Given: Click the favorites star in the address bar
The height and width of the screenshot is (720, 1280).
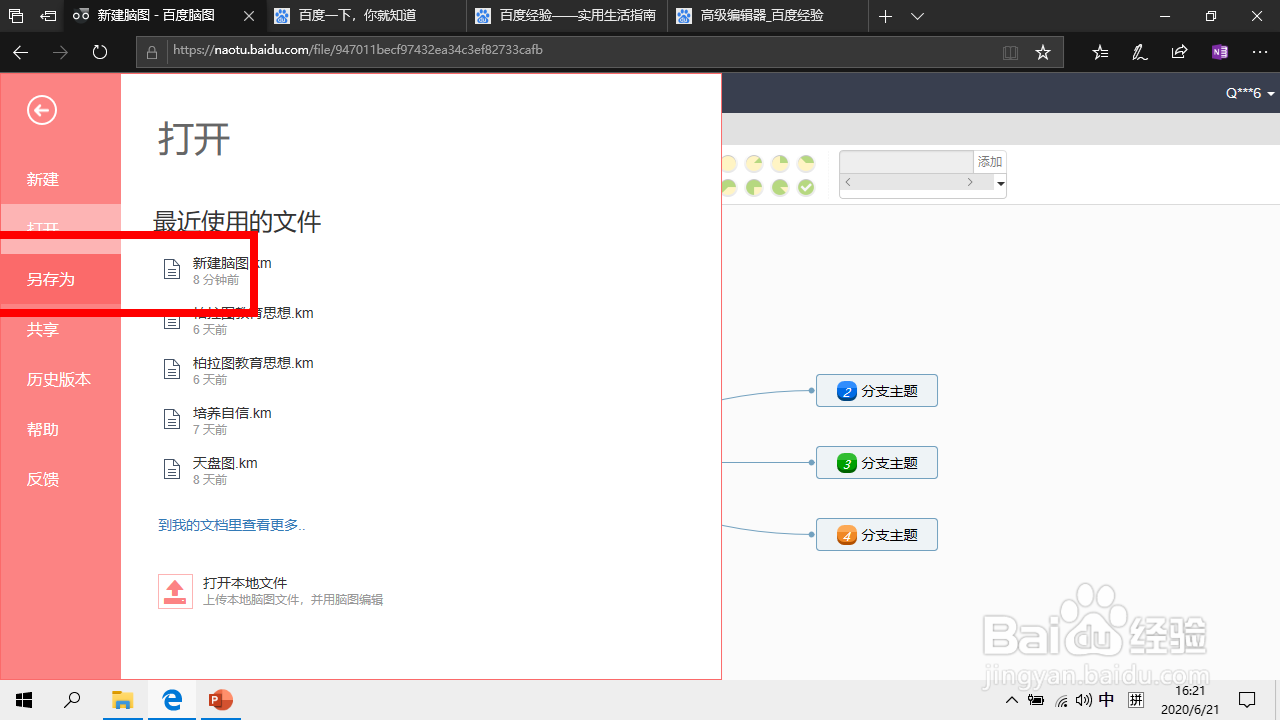Looking at the screenshot, I should point(1043,52).
